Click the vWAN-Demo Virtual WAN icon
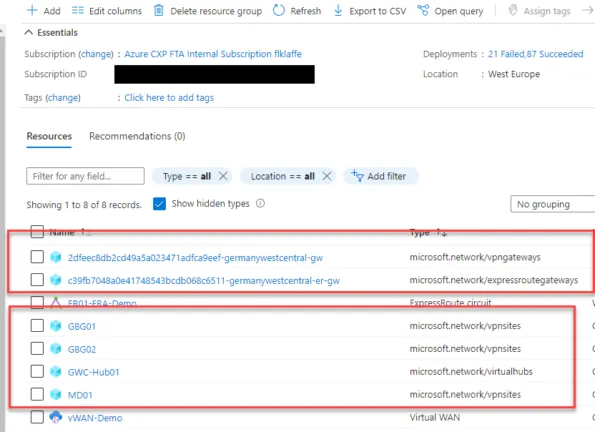 point(56,417)
